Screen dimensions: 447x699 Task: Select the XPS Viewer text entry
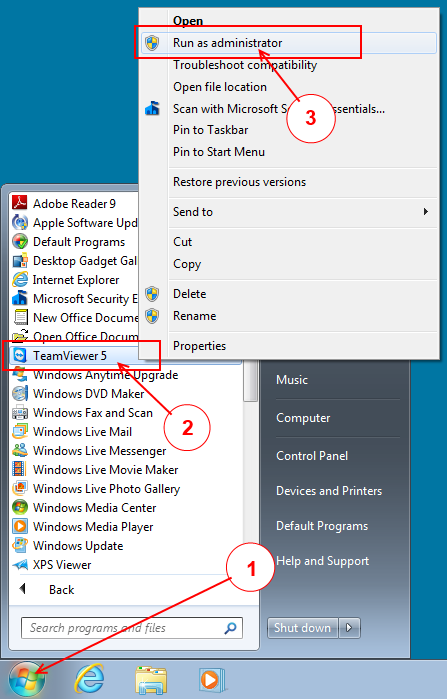(x=62, y=565)
